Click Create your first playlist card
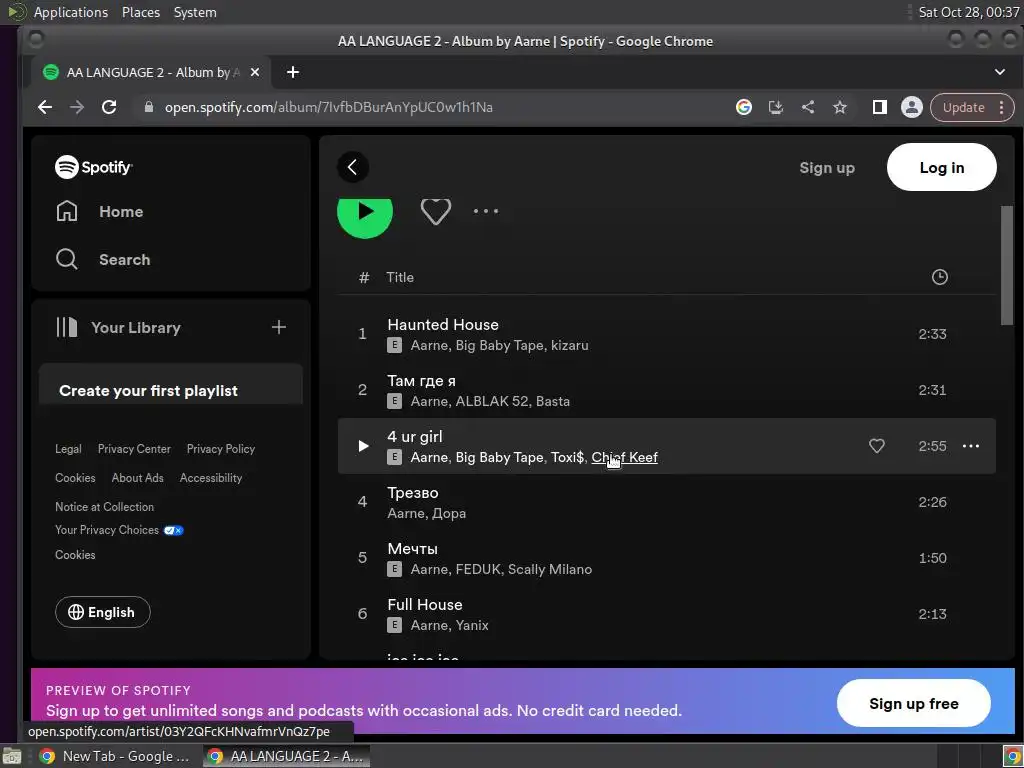The image size is (1024, 768). click(x=171, y=385)
